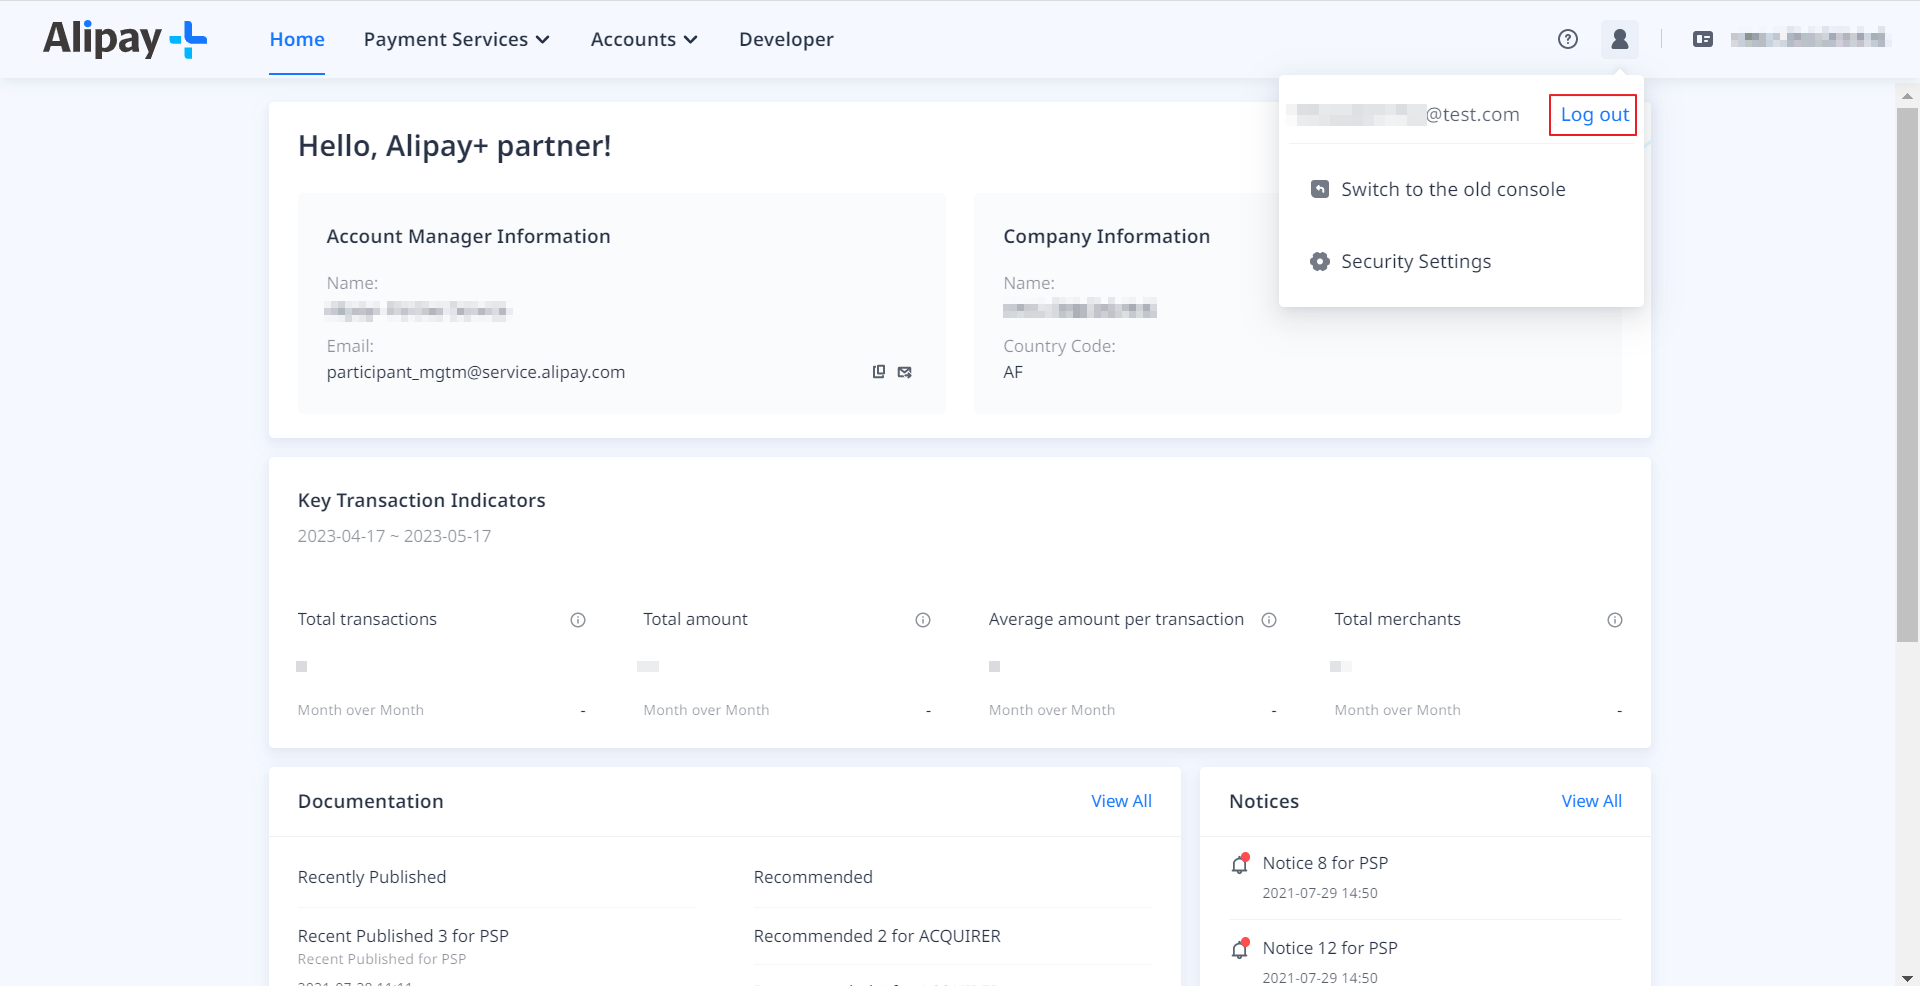1920x986 pixels.
Task: Copy the account manager email address
Action: click(x=879, y=371)
